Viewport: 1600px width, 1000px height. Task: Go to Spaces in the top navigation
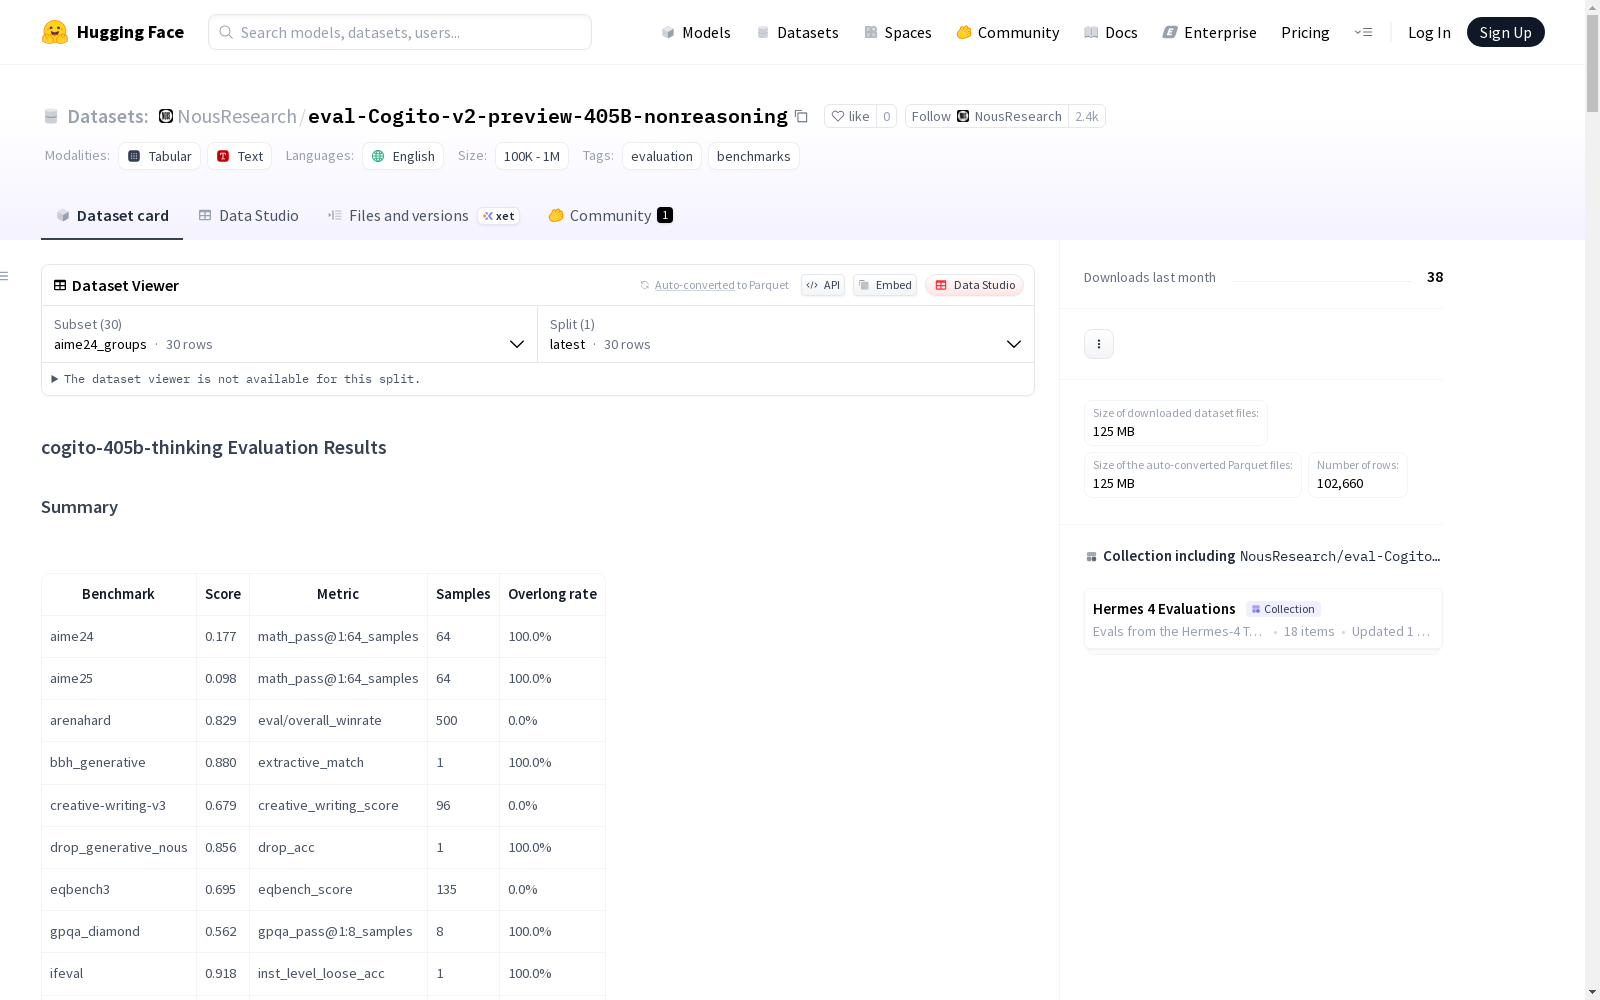coord(897,32)
